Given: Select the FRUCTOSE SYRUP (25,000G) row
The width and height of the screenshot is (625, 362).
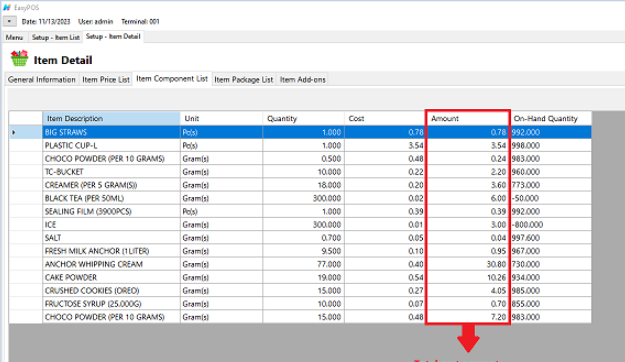Looking at the screenshot, I should click(x=300, y=303).
